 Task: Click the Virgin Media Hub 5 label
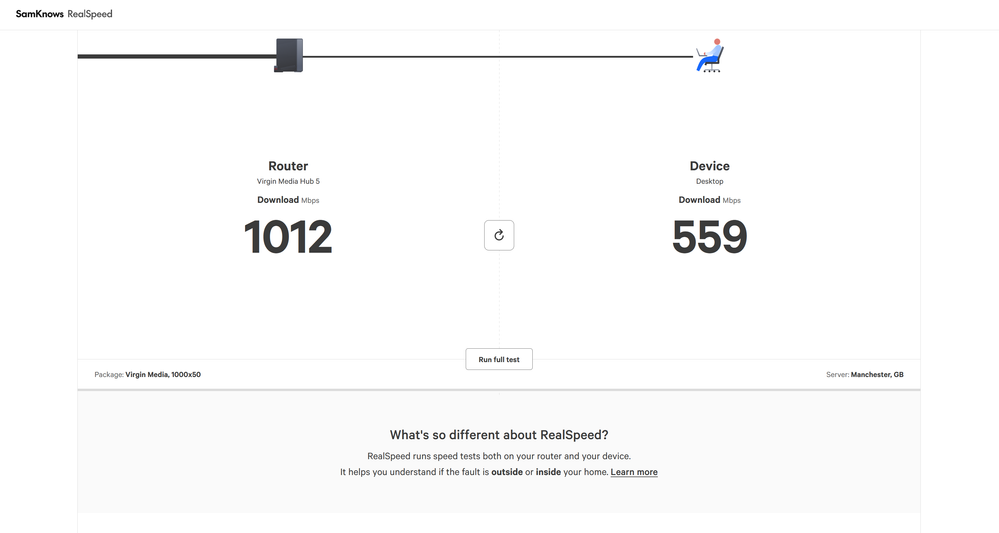288,181
